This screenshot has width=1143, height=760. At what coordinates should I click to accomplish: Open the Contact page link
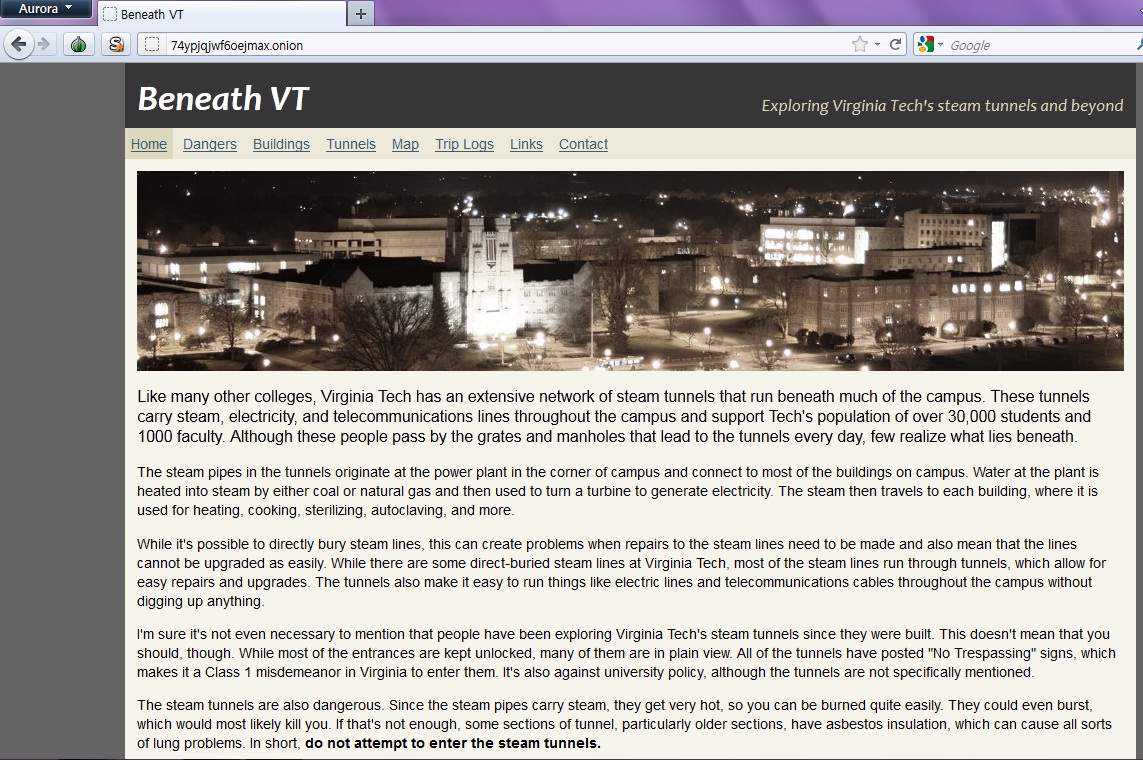pyautogui.click(x=583, y=144)
